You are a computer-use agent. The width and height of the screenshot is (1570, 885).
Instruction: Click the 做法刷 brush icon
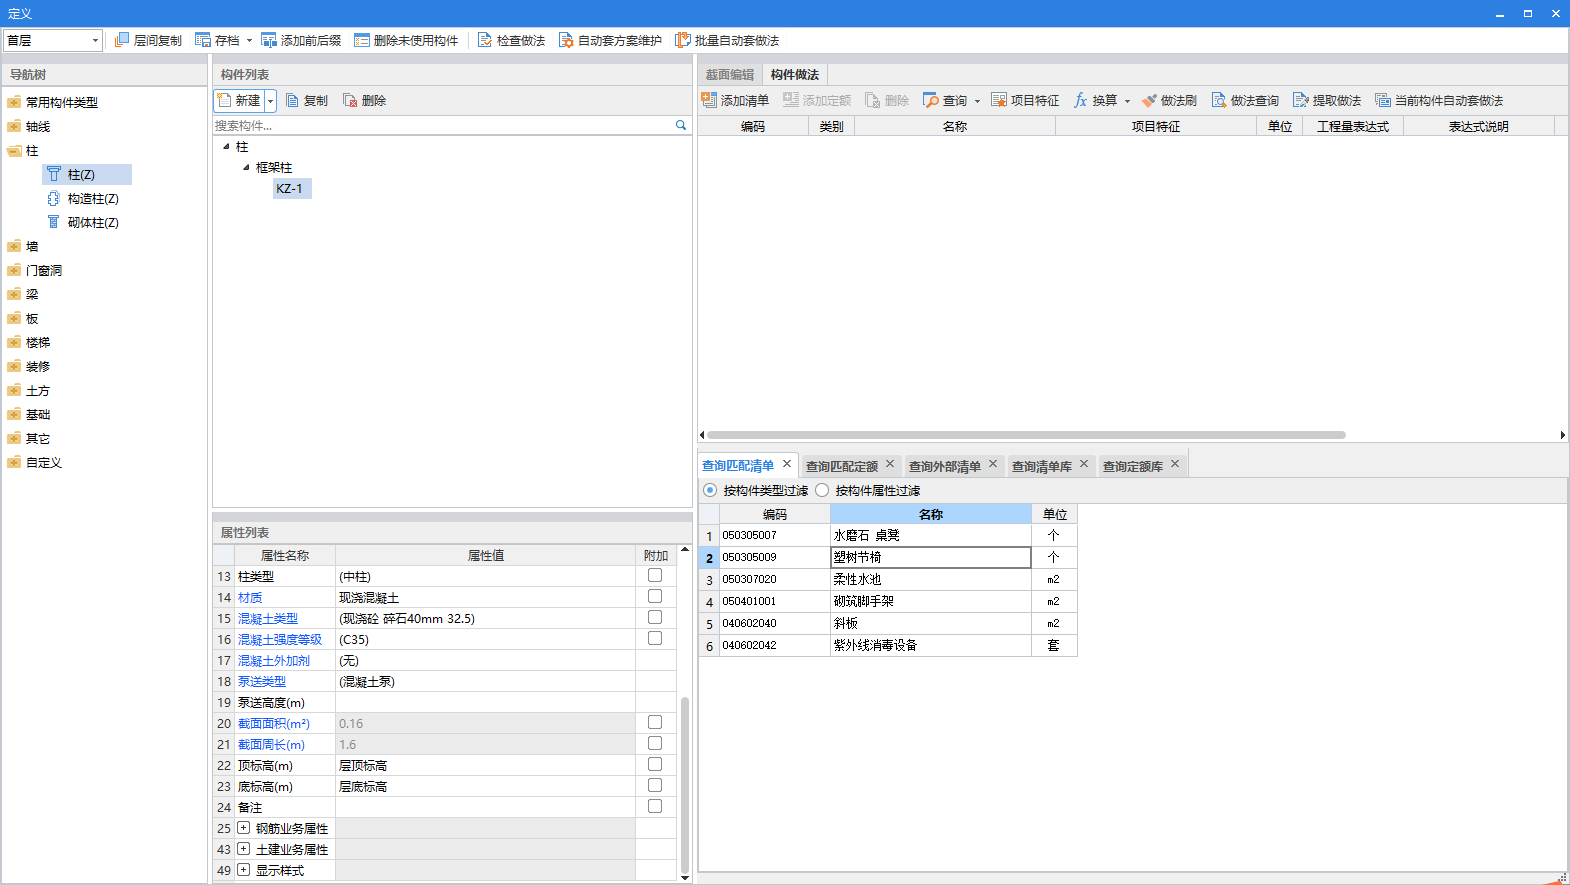1149,100
